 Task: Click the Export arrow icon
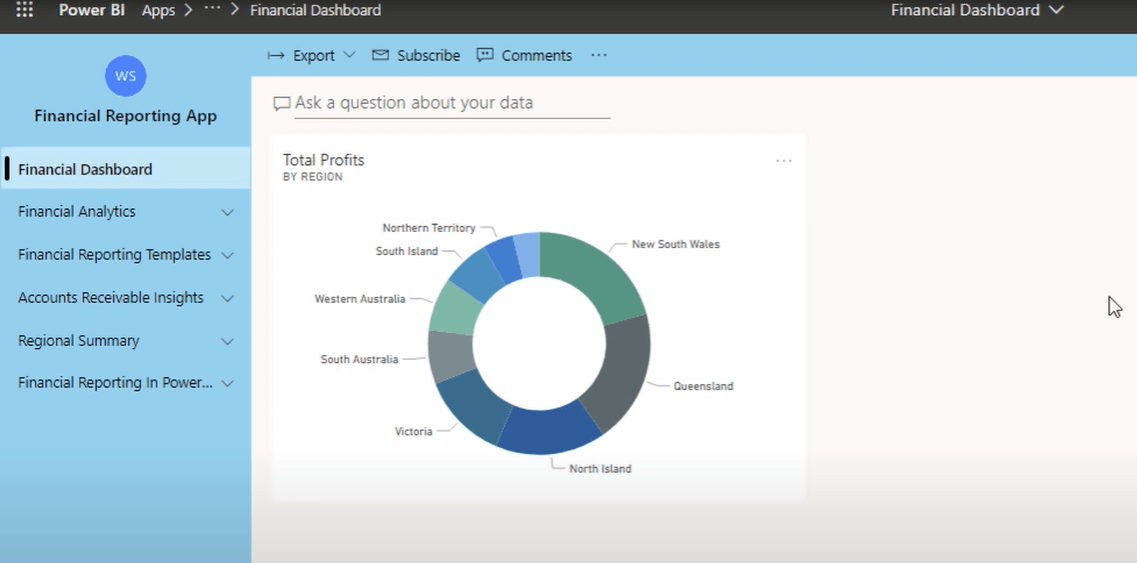[276, 55]
